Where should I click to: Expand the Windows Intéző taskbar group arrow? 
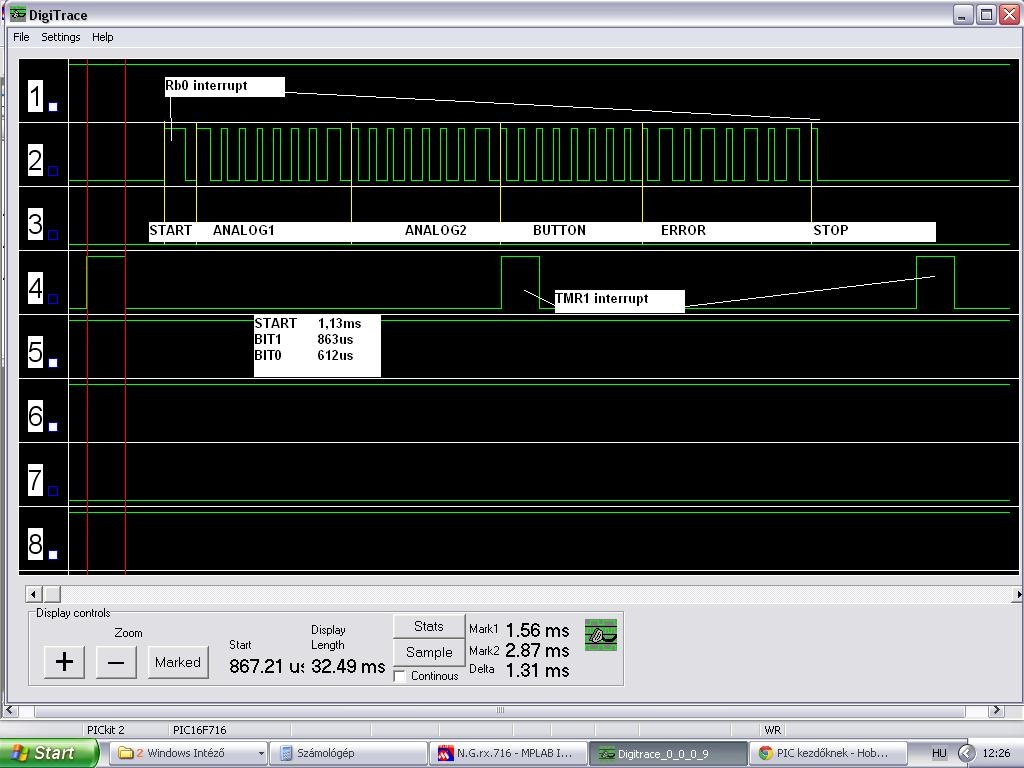261,754
